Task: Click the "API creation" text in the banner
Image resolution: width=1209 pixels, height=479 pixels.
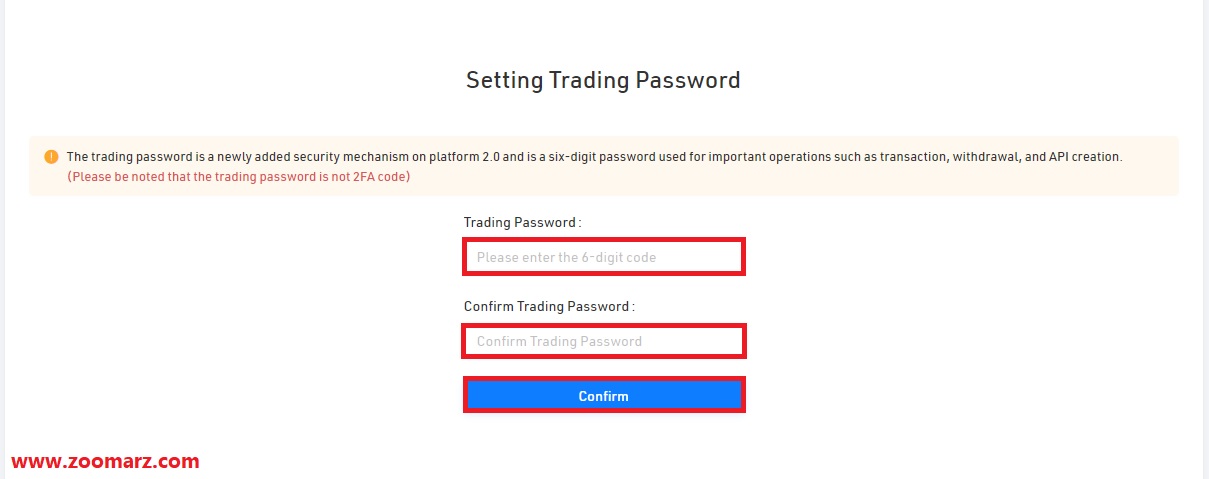Action: [x=1085, y=157]
